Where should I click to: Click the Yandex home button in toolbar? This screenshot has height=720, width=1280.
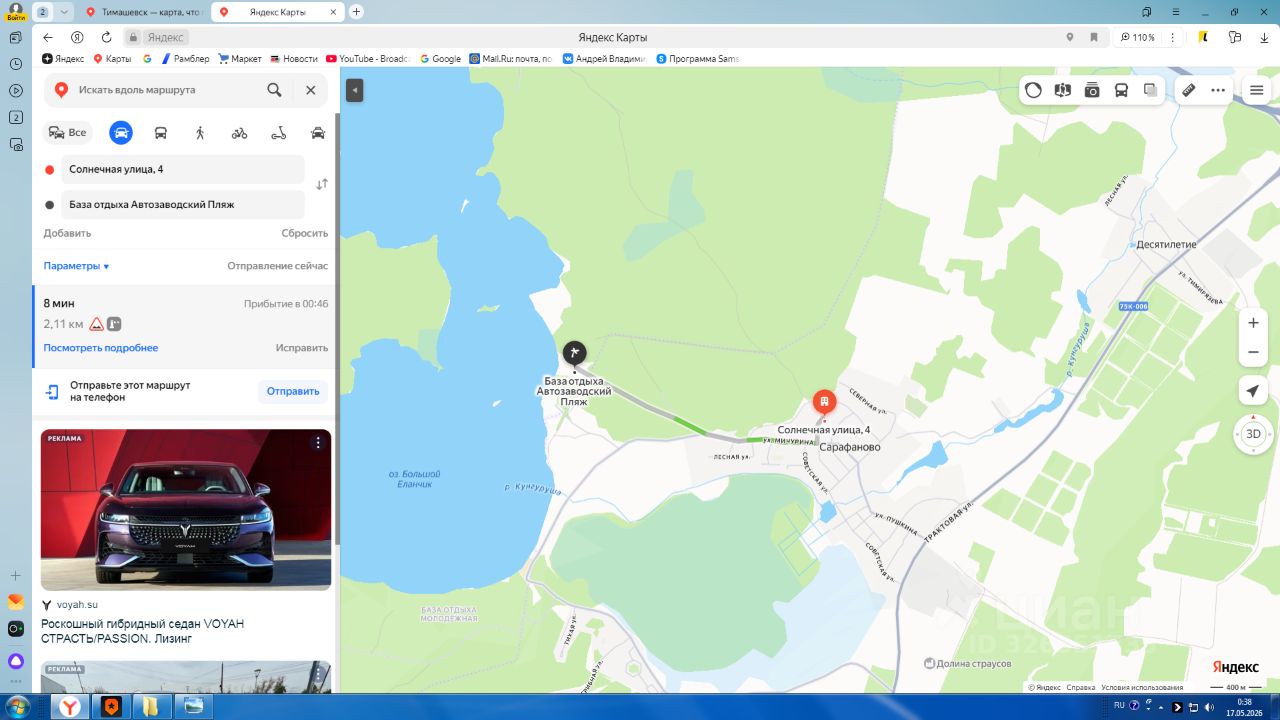pyautogui.click(x=77, y=37)
